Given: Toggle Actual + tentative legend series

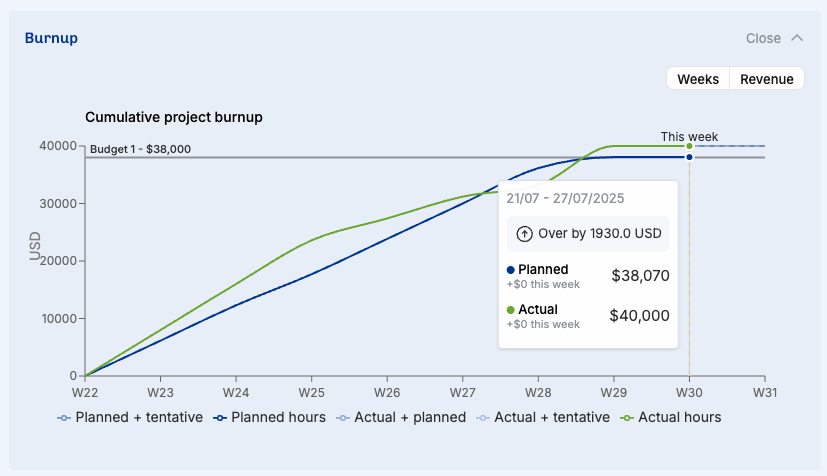Looking at the screenshot, I should coord(543,417).
